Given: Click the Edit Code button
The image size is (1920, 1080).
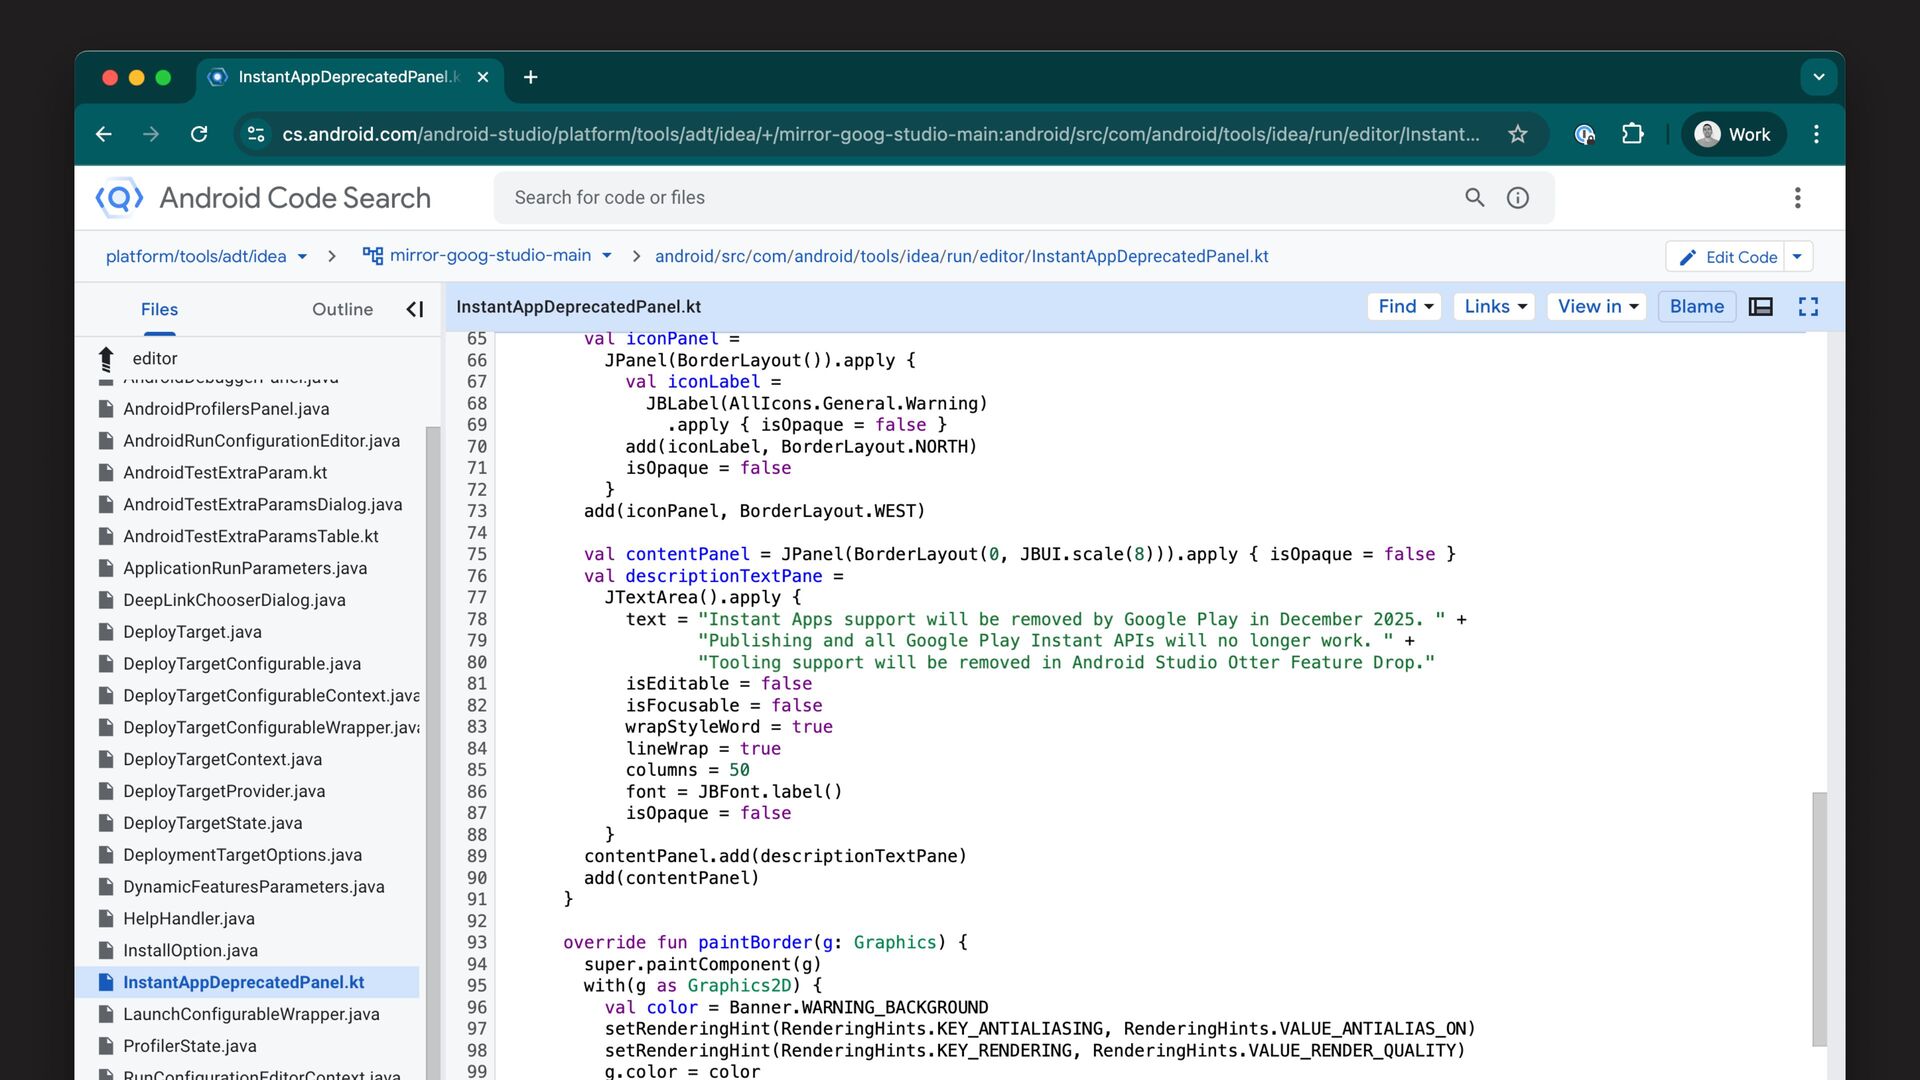Looking at the screenshot, I should click(1728, 257).
